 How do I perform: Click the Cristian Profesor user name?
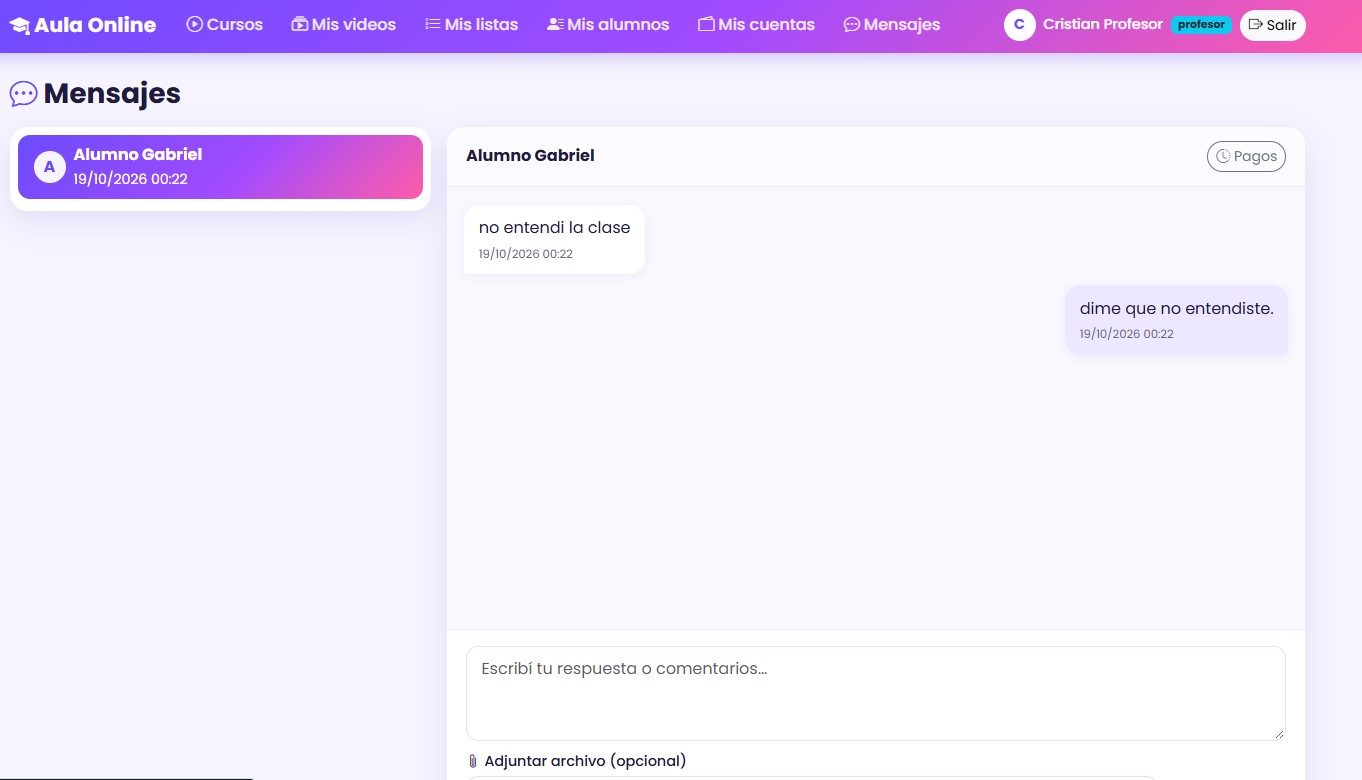(1103, 24)
